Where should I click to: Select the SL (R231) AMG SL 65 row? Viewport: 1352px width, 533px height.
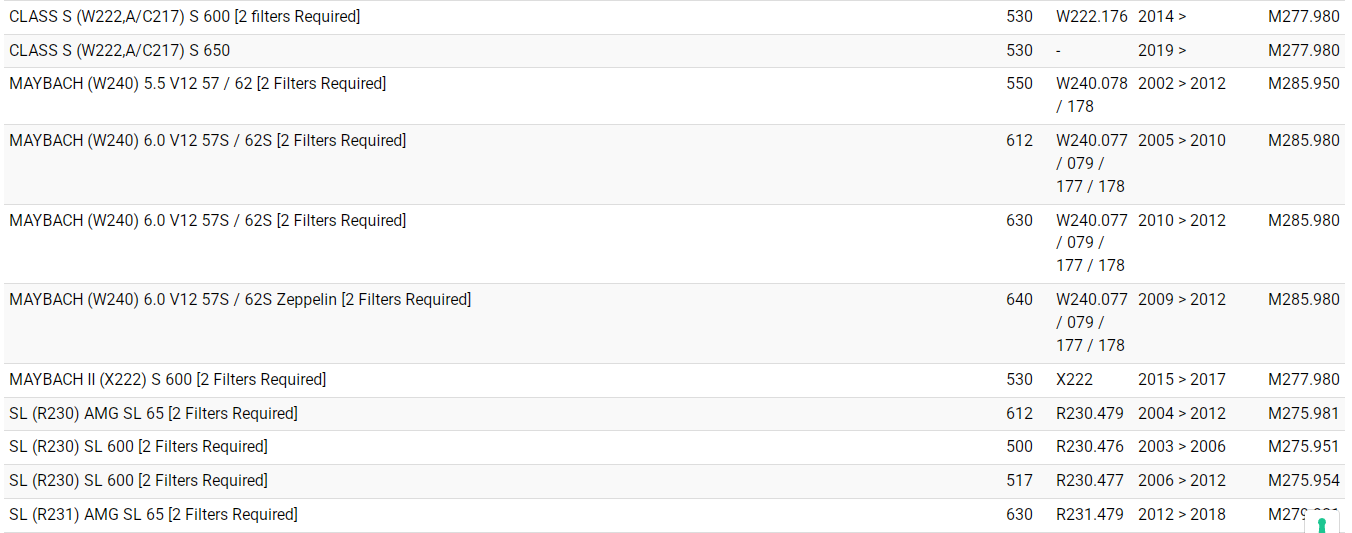pyautogui.click(x=153, y=515)
